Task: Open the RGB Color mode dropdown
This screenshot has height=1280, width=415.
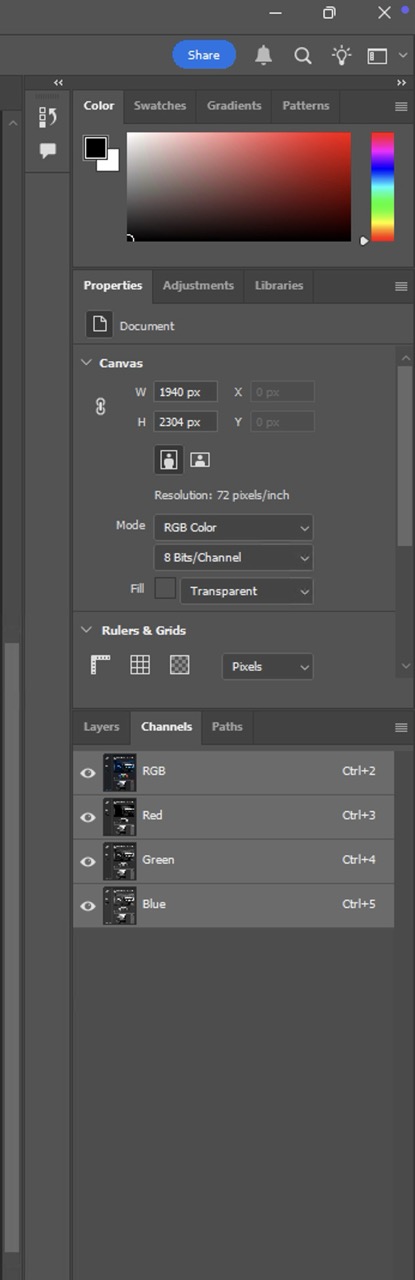Action: [x=233, y=527]
